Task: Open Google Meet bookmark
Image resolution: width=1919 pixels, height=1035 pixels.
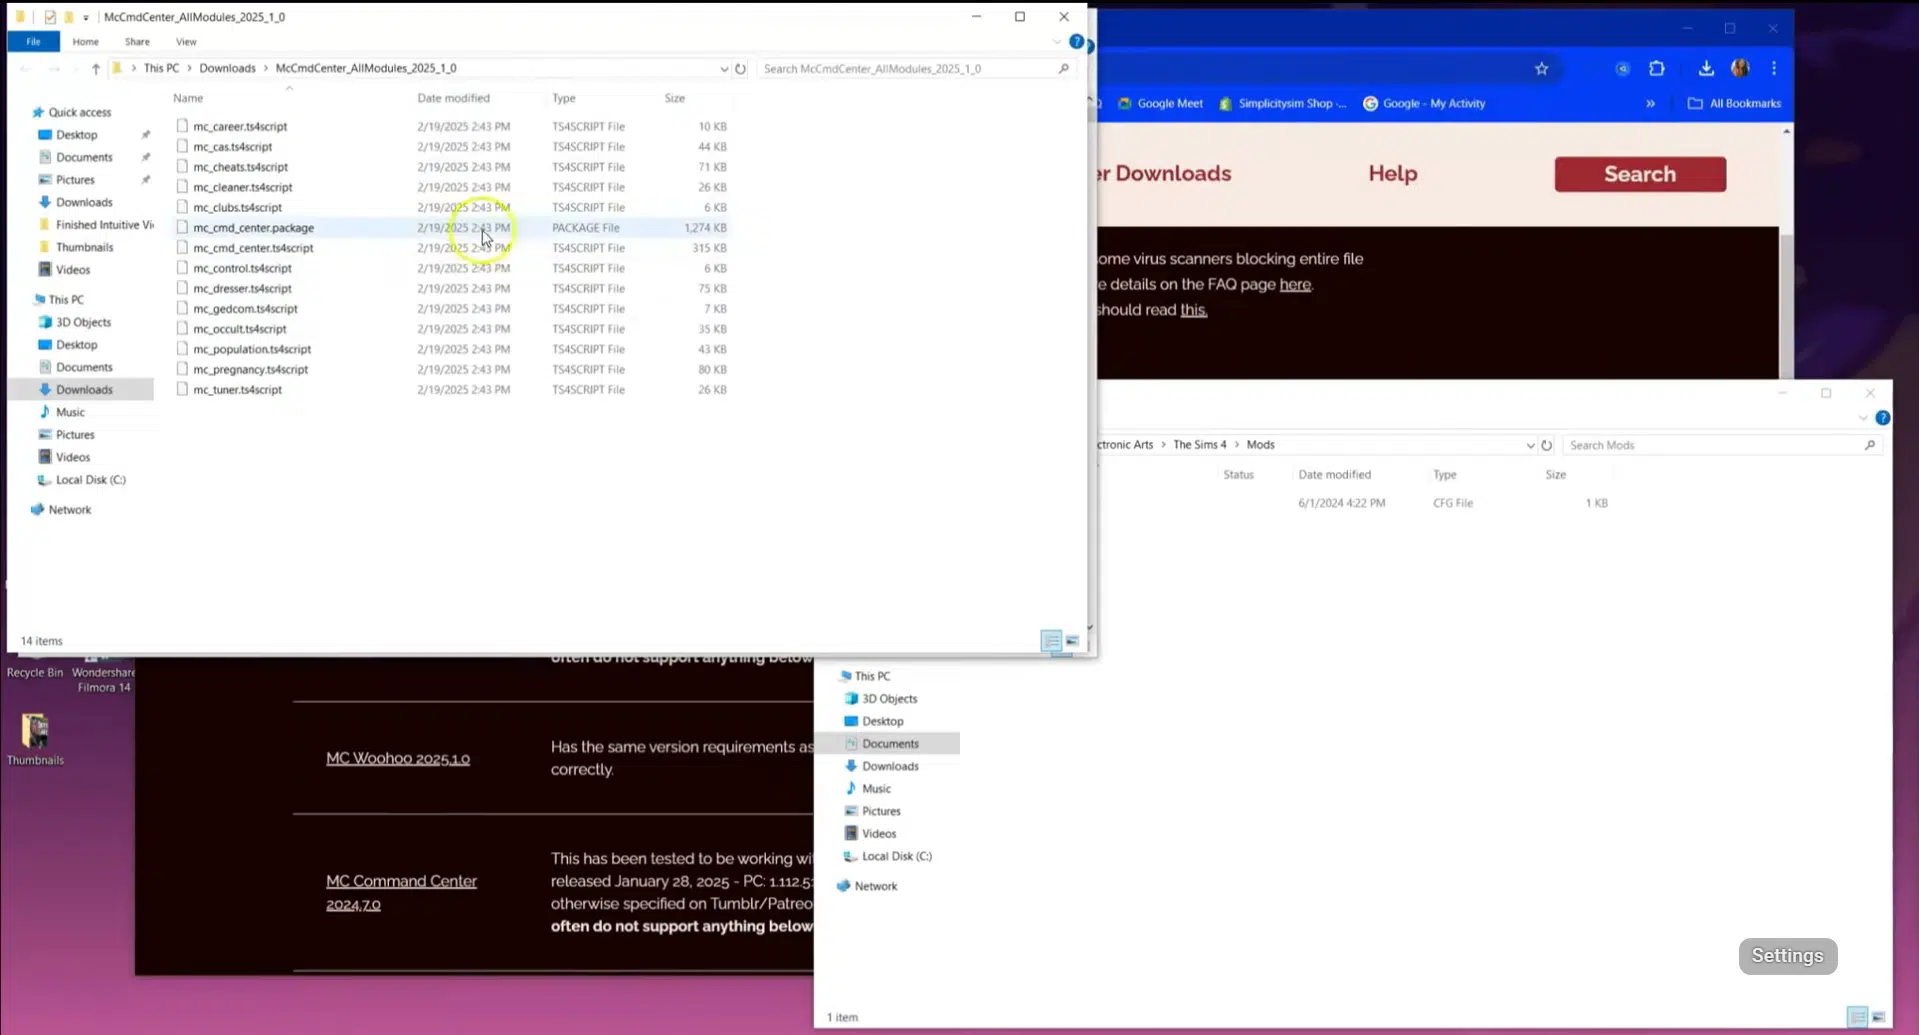Action: [x=1160, y=103]
